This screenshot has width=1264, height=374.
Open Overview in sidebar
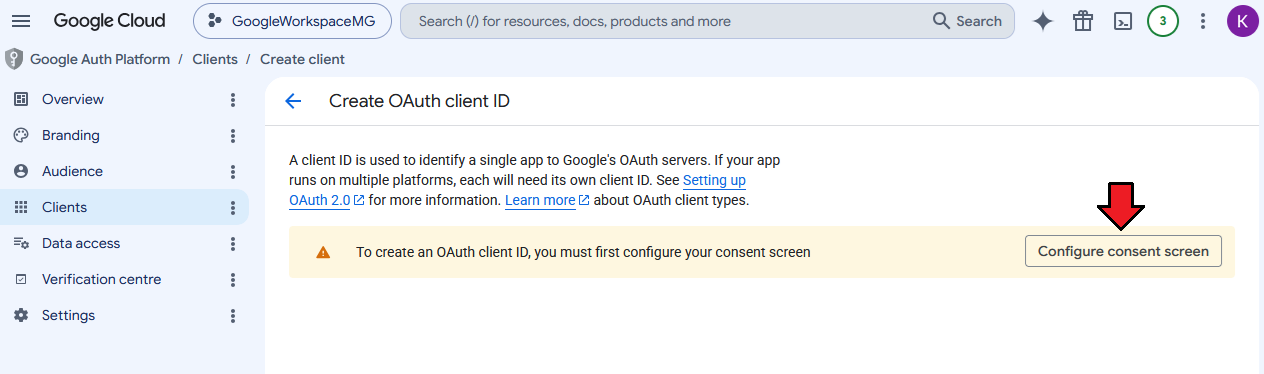(124, 99)
